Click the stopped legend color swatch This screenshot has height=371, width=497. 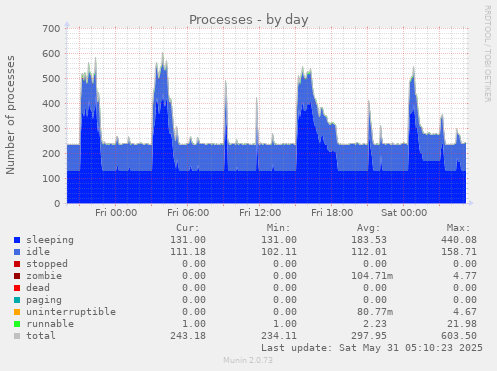17,264
